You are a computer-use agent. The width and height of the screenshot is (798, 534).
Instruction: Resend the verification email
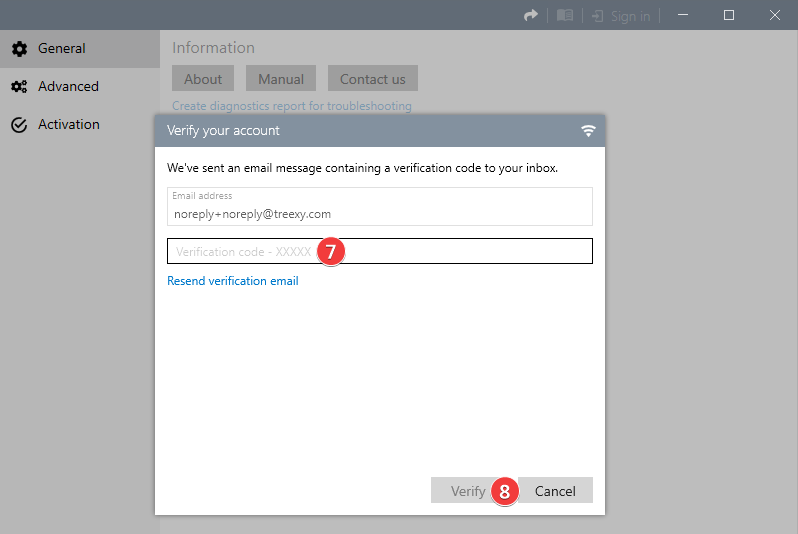pos(233,281)
